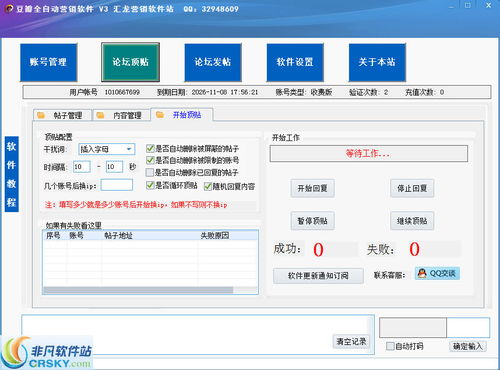The width and height of the screenshot is (500, 370).
Task: Click the 账号 column header
Action: pos(84,236)
